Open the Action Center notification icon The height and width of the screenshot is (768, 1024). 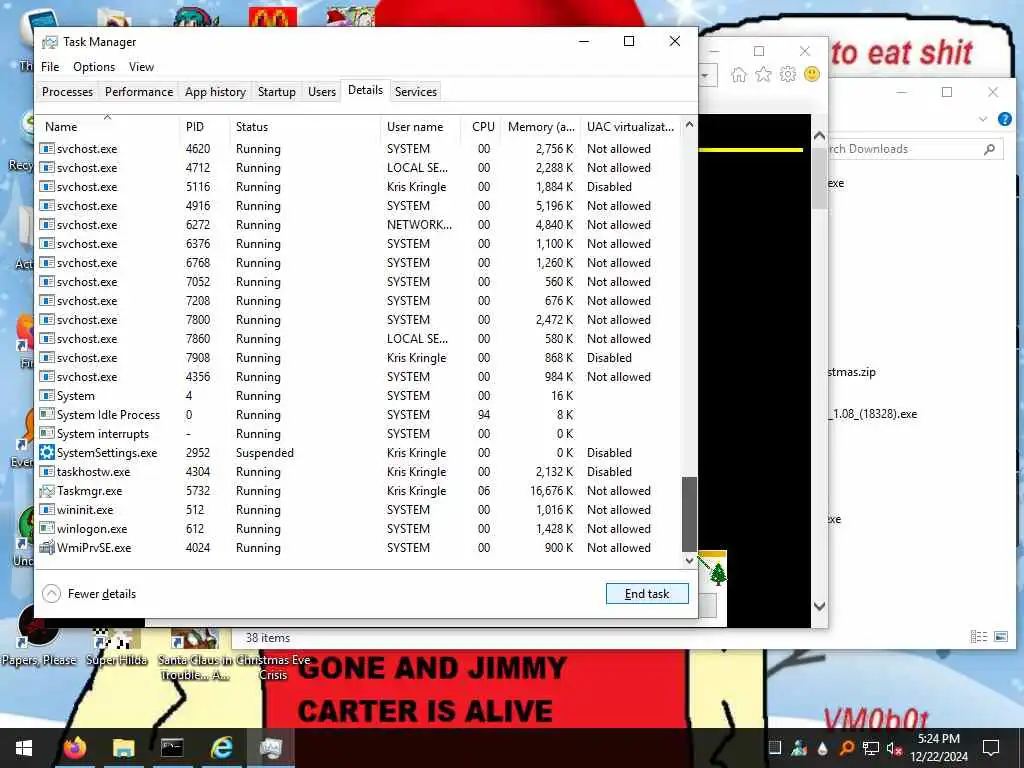coord(991,748)
